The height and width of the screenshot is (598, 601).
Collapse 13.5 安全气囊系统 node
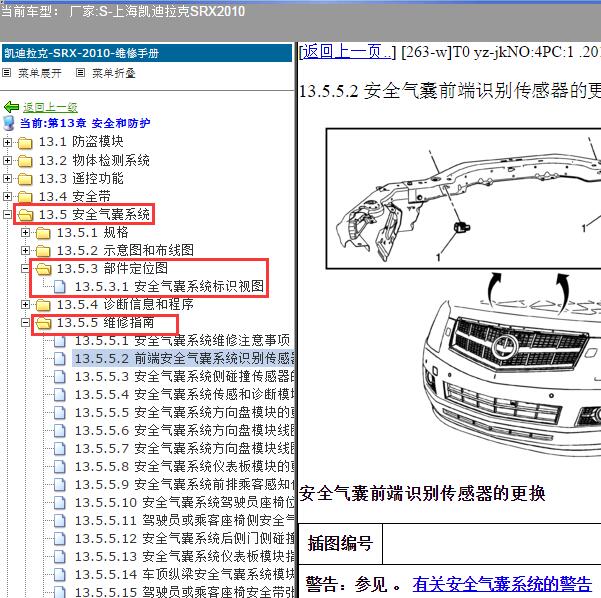pyautogui.click(x=7, y=214)
